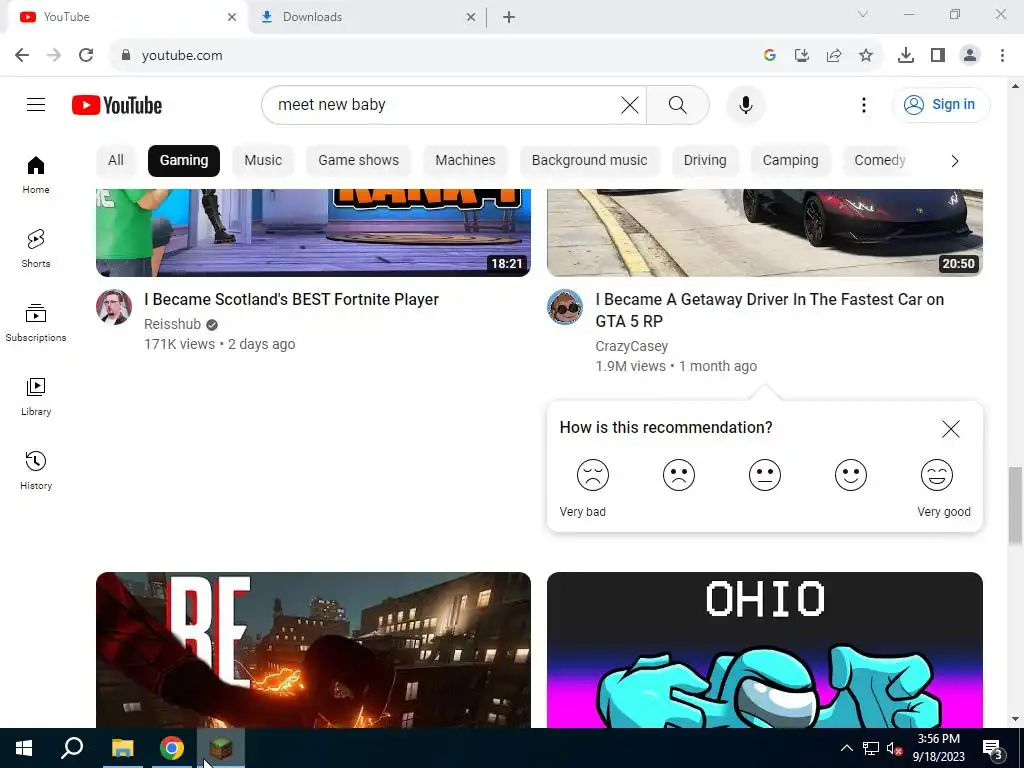Viewport: 1024px width, 768px height.
Task: Select the Music filter chip
Action: [263, 161]
